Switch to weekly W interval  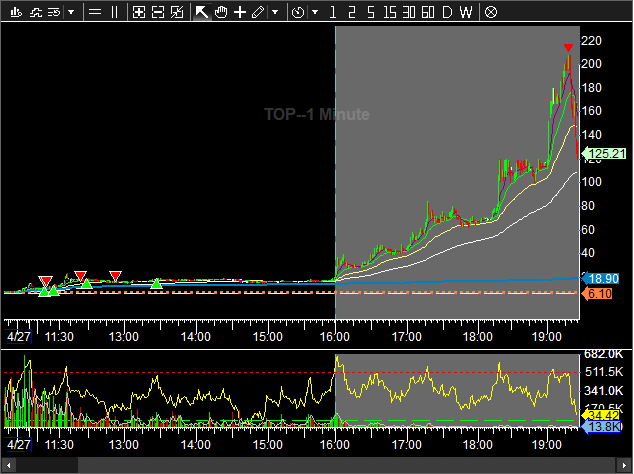click(x=466, y=13)
